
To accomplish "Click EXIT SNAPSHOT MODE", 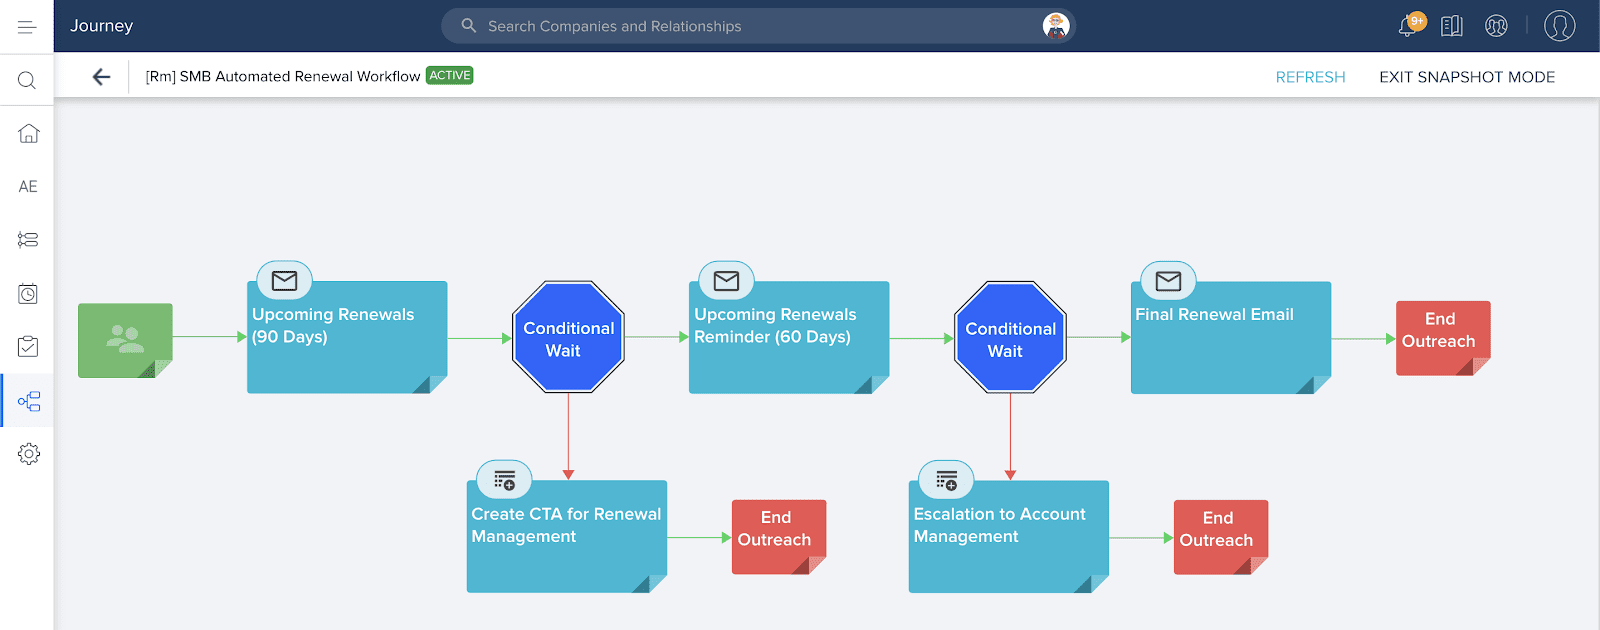I will [1466, 77].
